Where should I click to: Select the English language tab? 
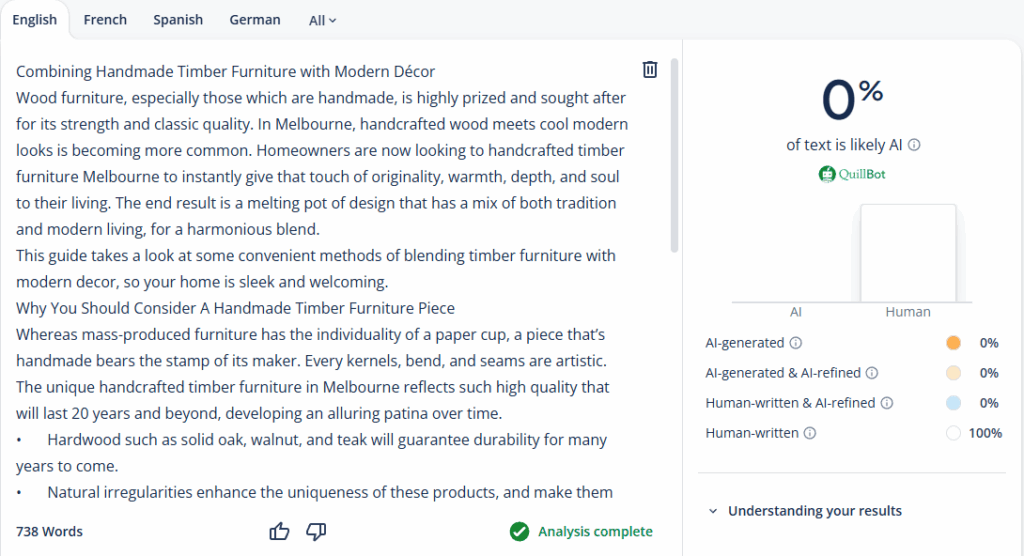35,20
